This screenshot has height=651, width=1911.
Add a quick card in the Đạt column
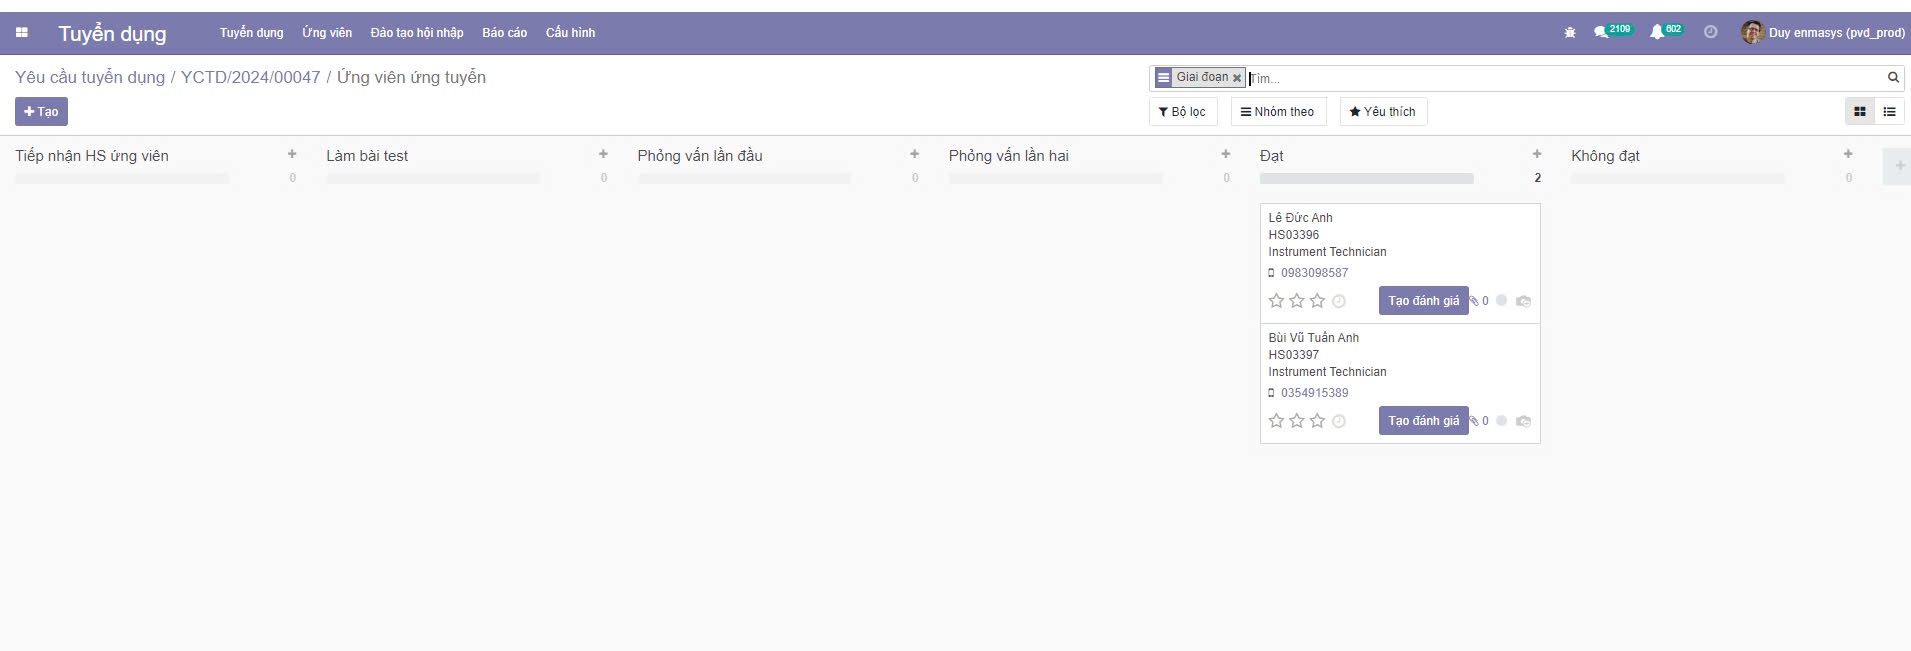1537,154
